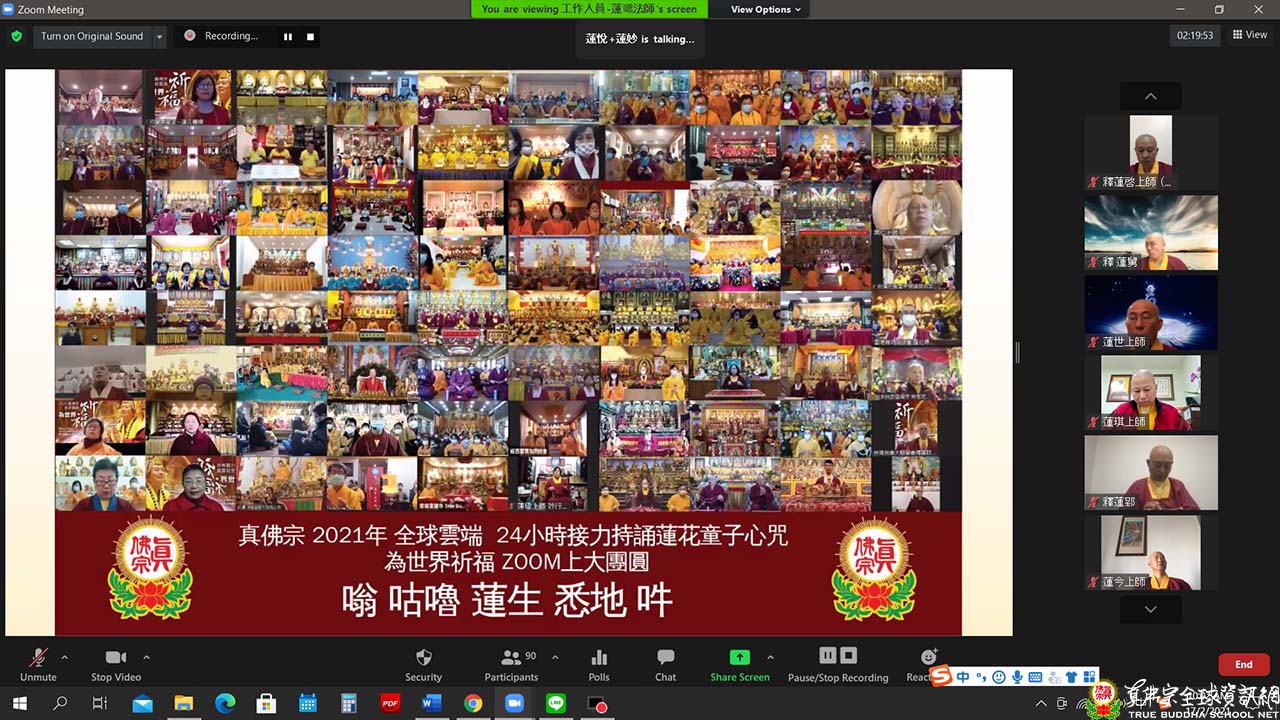The width and height of the screenshot is (1280, 720).
Task: Open the View Options dropdown
Action: tap(766, 9)
